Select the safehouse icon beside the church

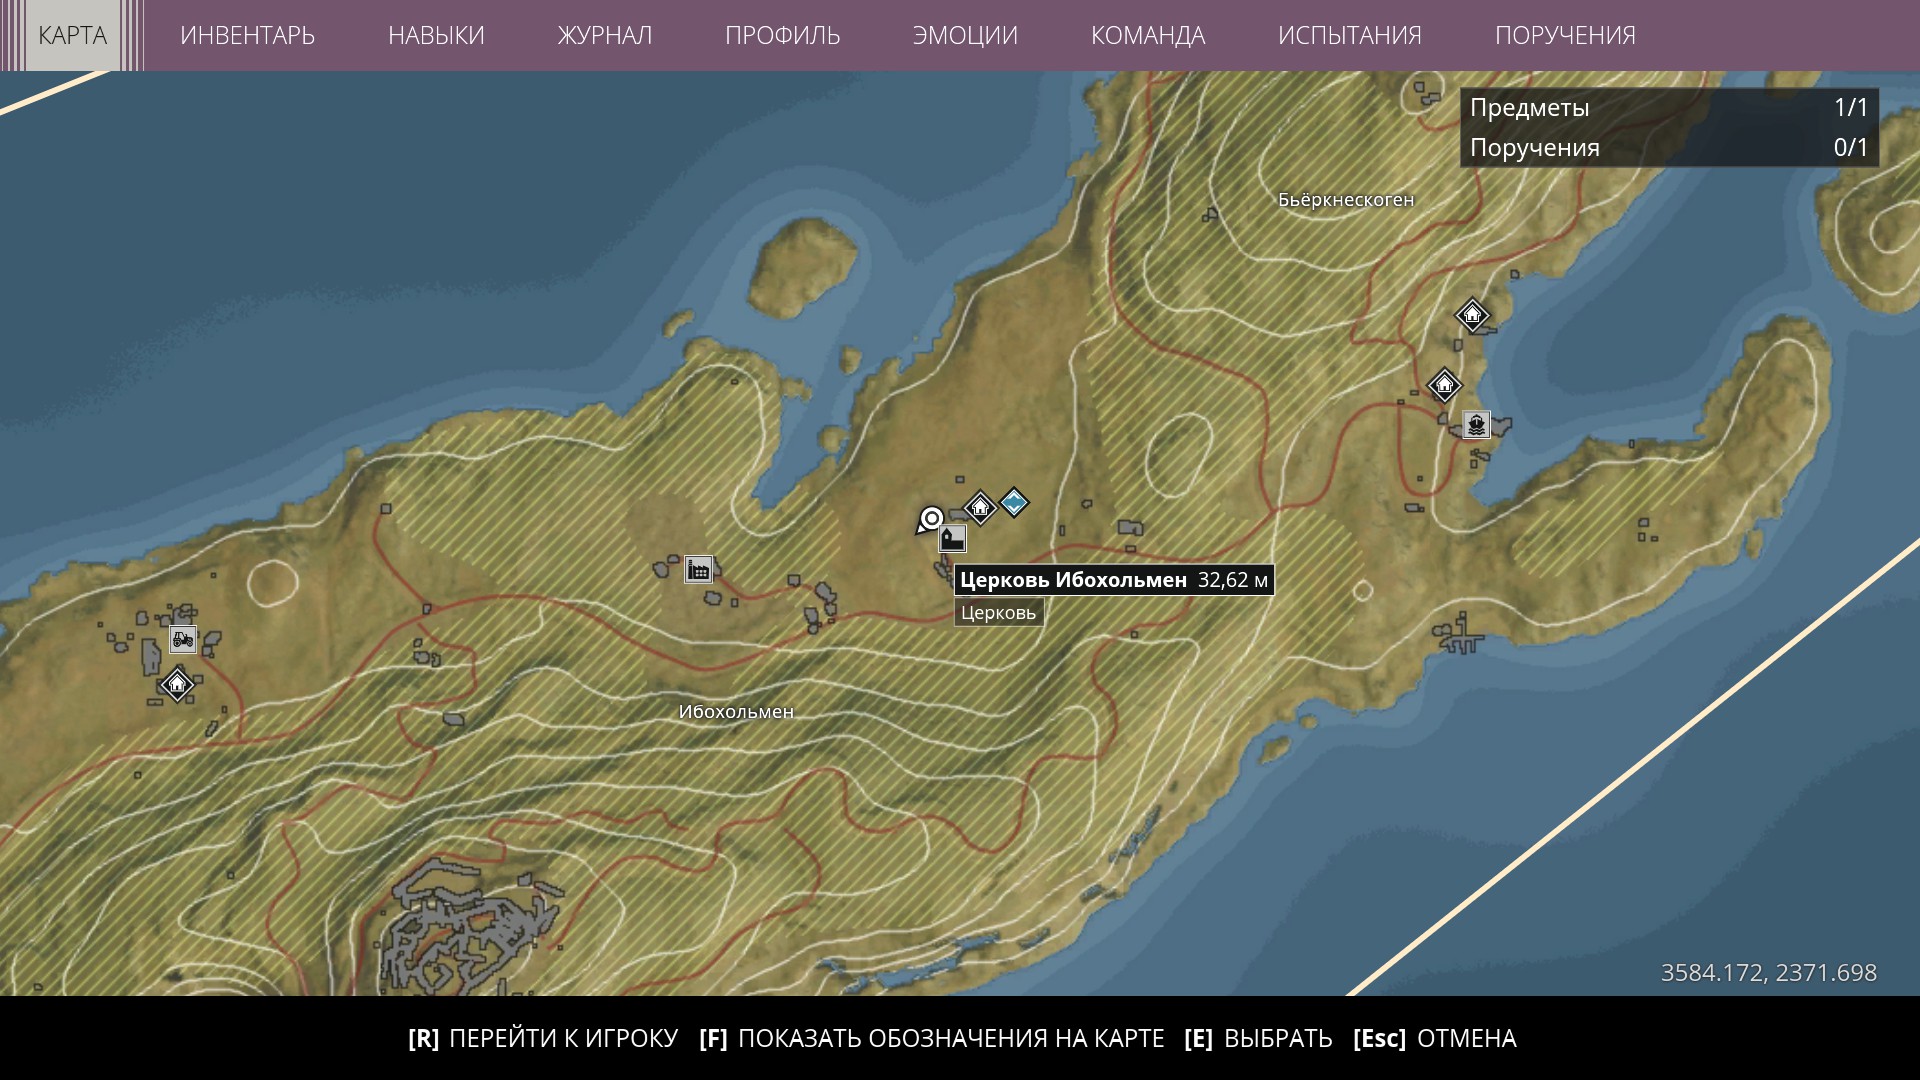click(x=980, y=507)
